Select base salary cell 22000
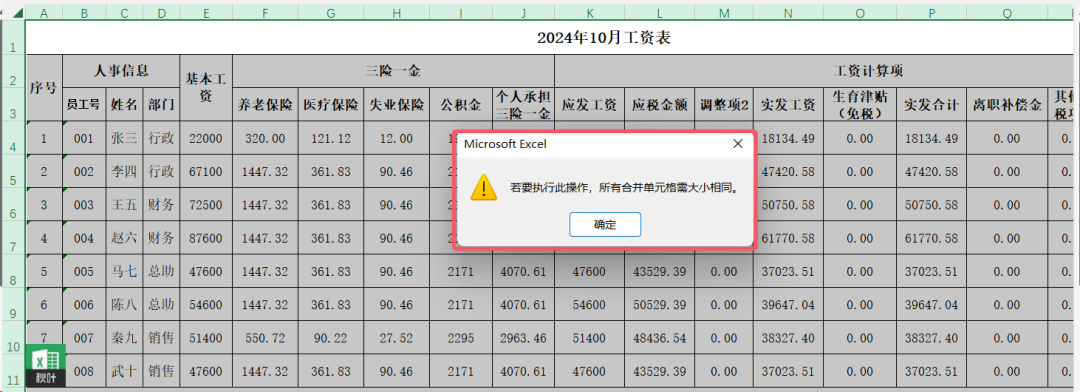 point(206,138)
